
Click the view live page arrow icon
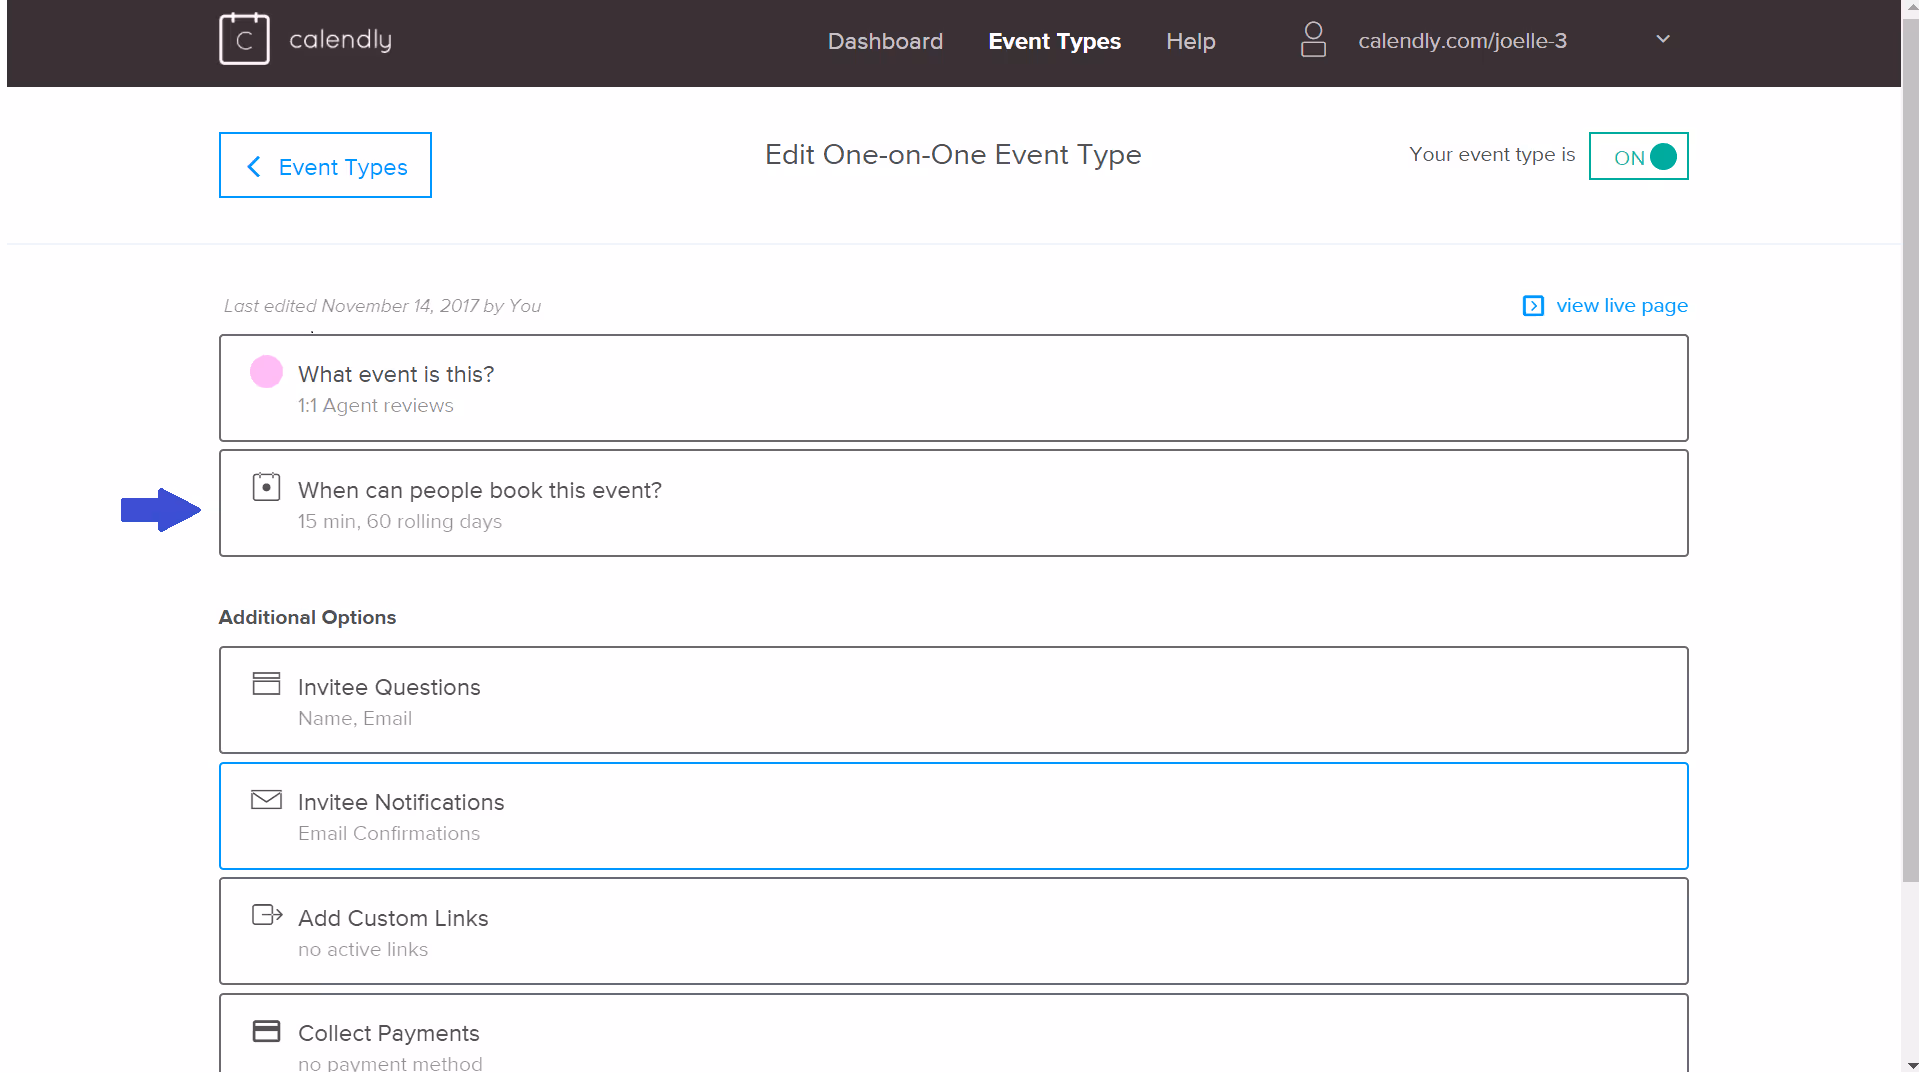coord(1533,306)
